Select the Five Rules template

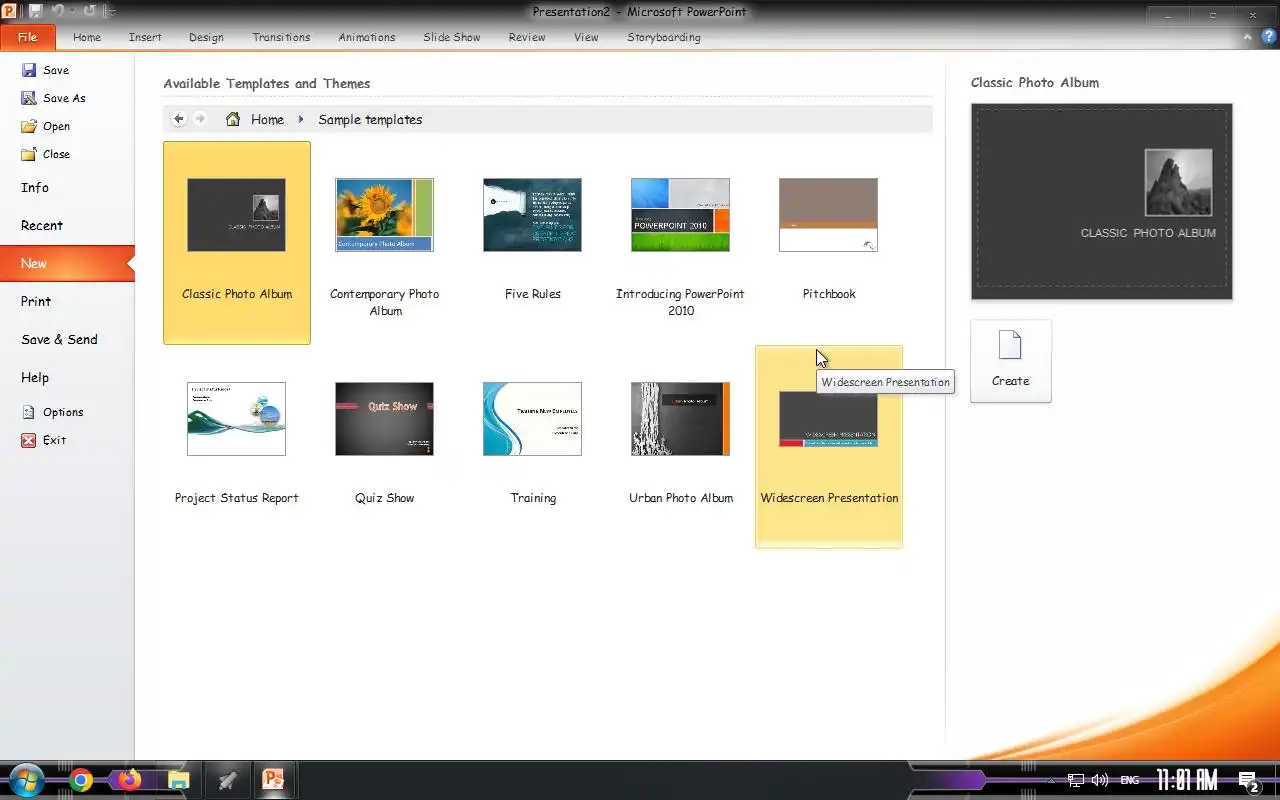click(x=533, y=243)
